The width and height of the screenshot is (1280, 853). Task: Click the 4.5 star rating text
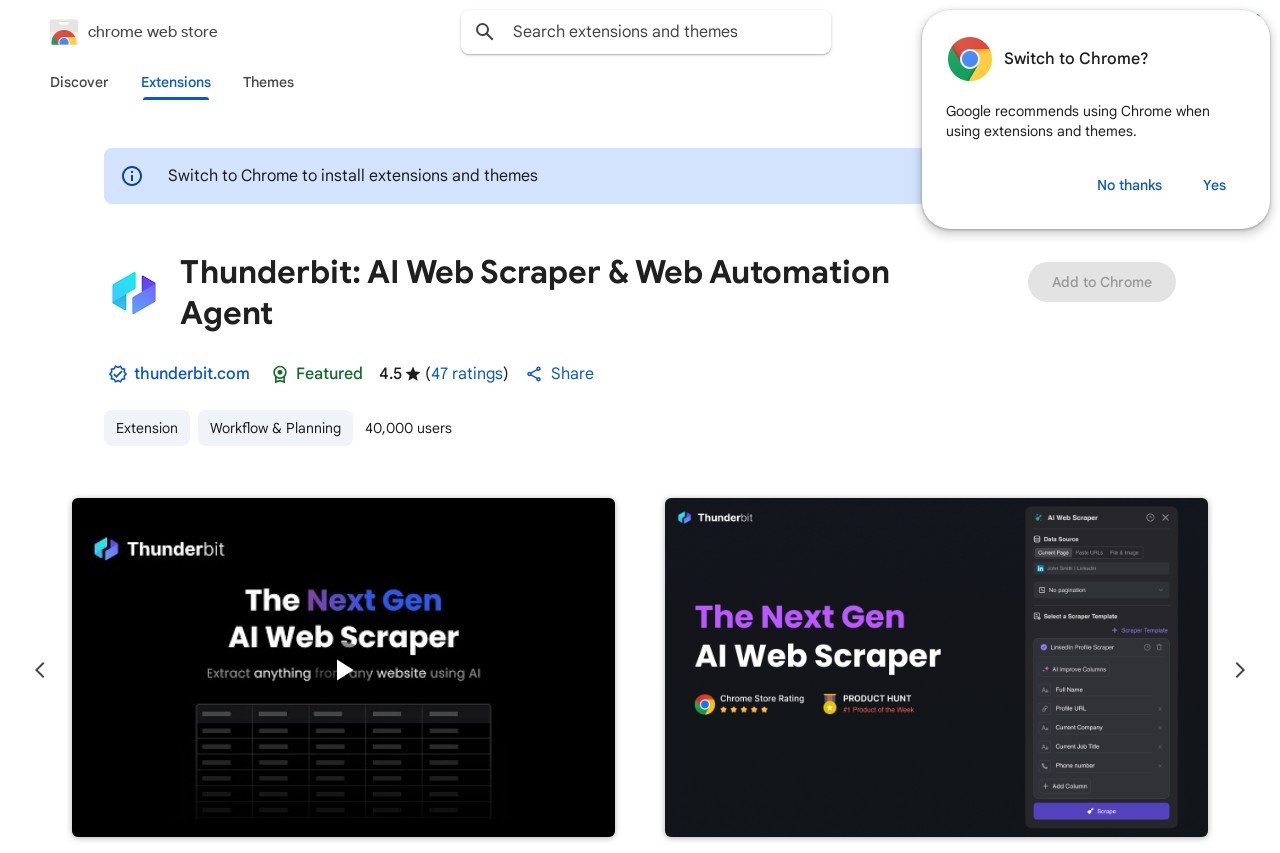tap(399, 374)
